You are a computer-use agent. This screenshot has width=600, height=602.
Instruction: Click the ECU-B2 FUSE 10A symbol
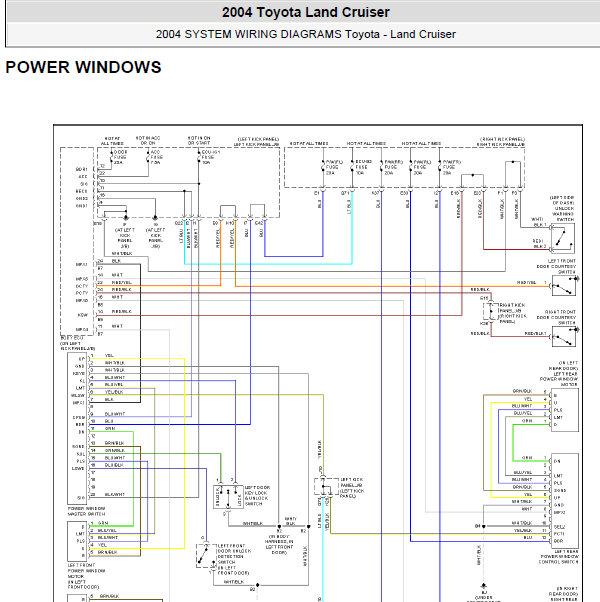pos(352,167)
